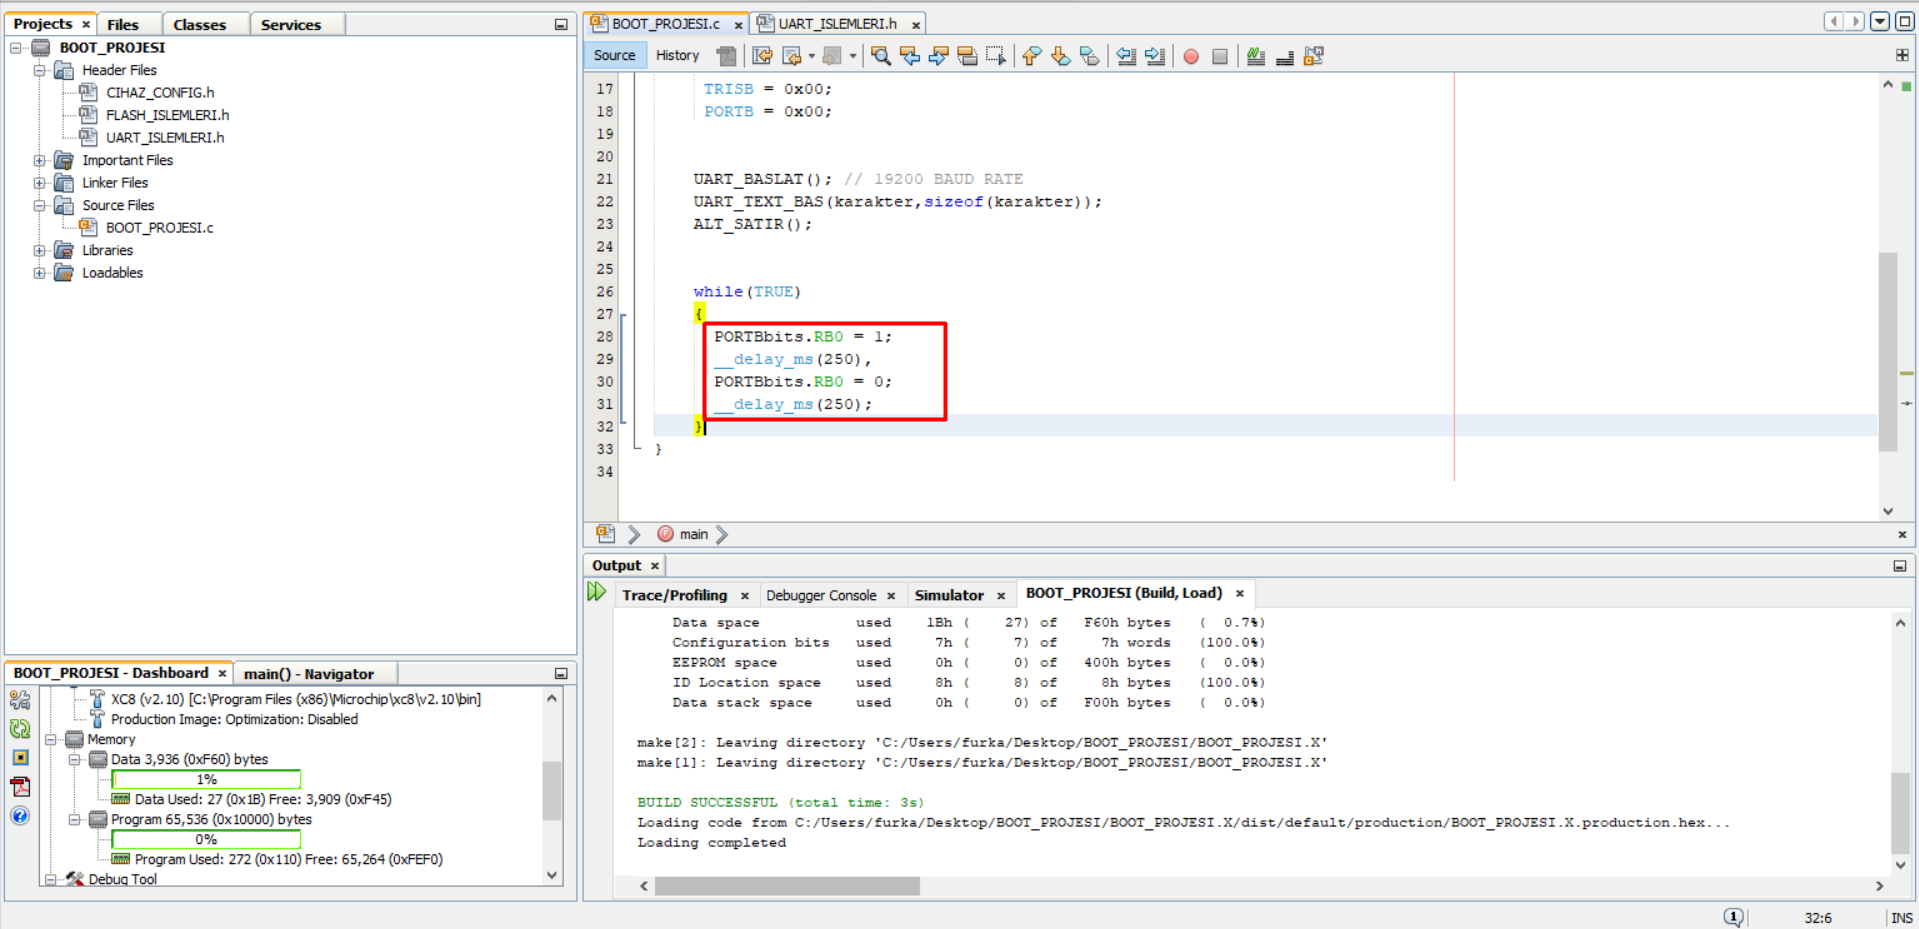
Task: Refresh debug tool status icon in Dashboard
Action: coord(20,729)
